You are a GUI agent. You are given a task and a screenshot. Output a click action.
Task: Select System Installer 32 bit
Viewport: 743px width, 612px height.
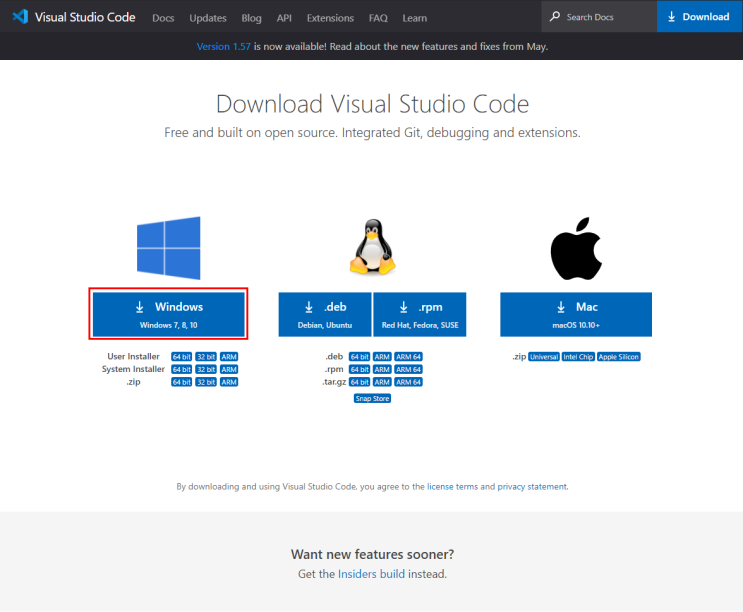click(206, 369)
